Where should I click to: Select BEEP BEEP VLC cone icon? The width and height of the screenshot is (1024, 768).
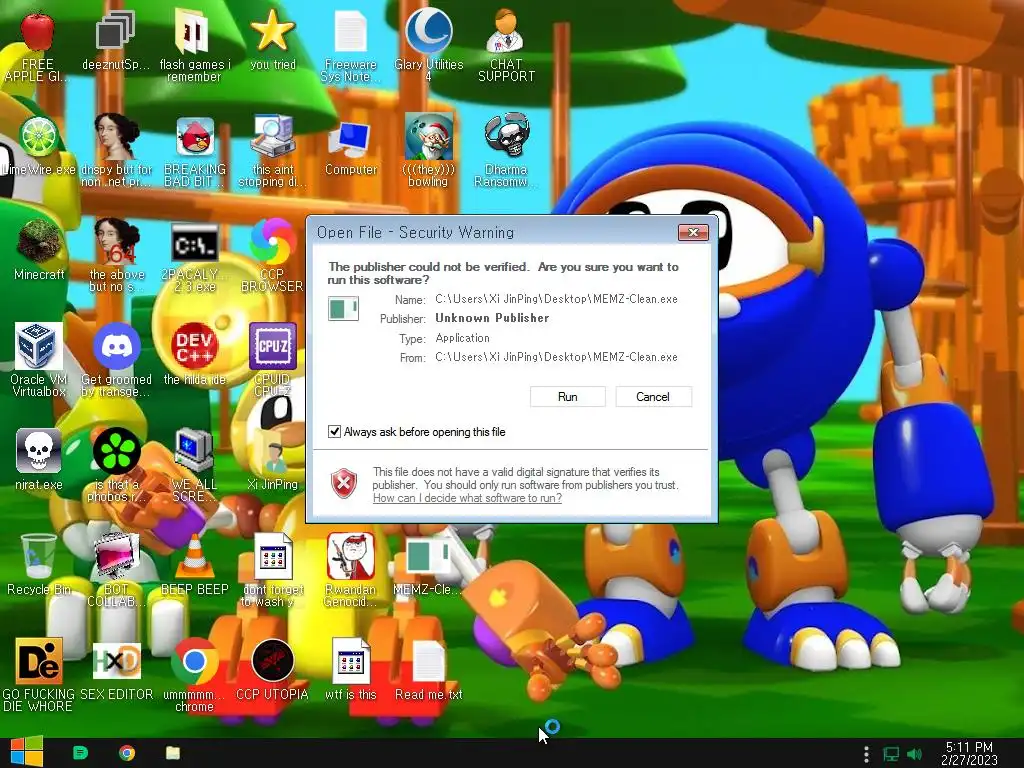[x=195, y=566]
